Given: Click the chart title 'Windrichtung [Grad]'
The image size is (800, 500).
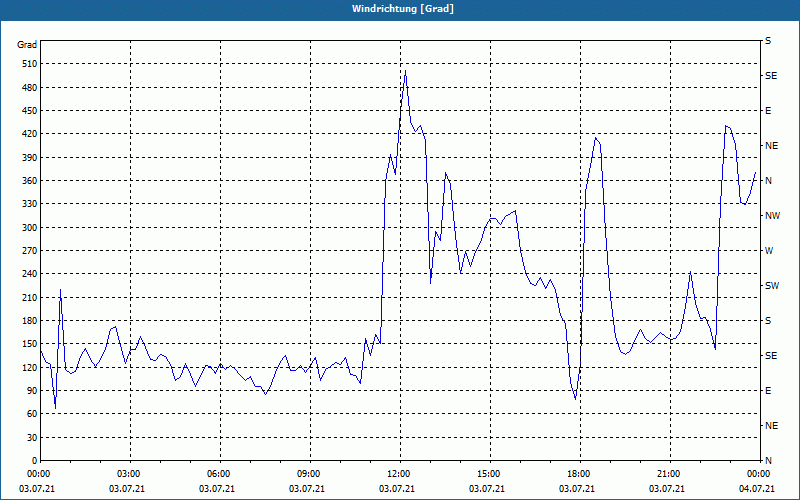Looking at the screenshot, I should 403,9.
